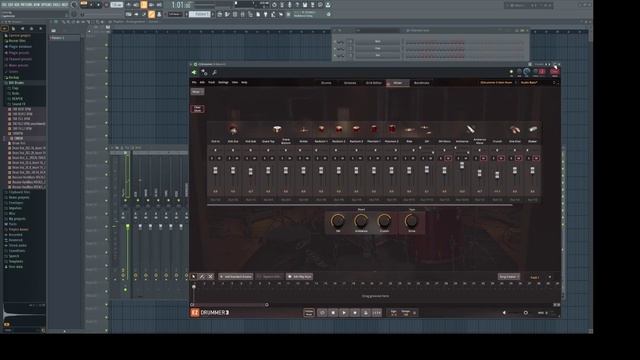640x360 pixels.
Task: Mute the Kick Out mixer channel
Action: pyautogui.click(x=237, y=158)
